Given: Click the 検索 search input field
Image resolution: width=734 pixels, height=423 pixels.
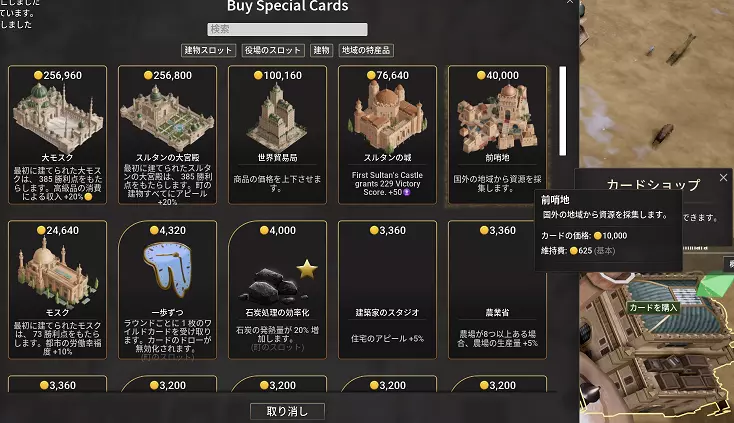Looking at the screenshot, I should tap(287, 29).
